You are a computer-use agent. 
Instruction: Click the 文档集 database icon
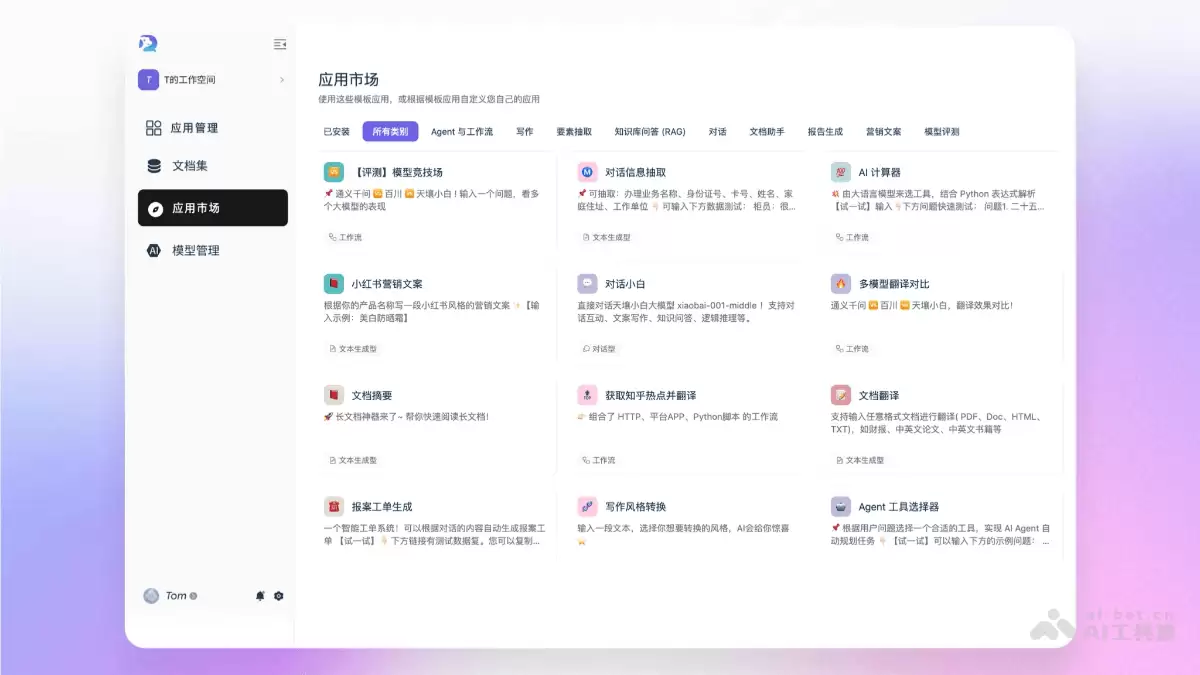154,166
